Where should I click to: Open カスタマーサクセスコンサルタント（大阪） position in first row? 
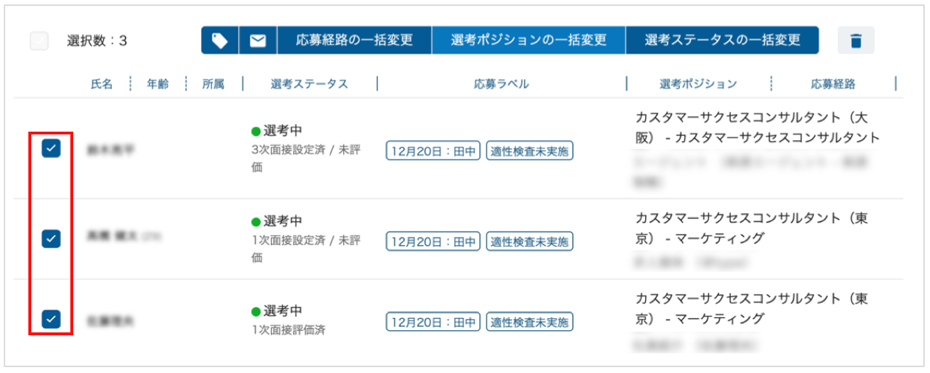point(757,126)
